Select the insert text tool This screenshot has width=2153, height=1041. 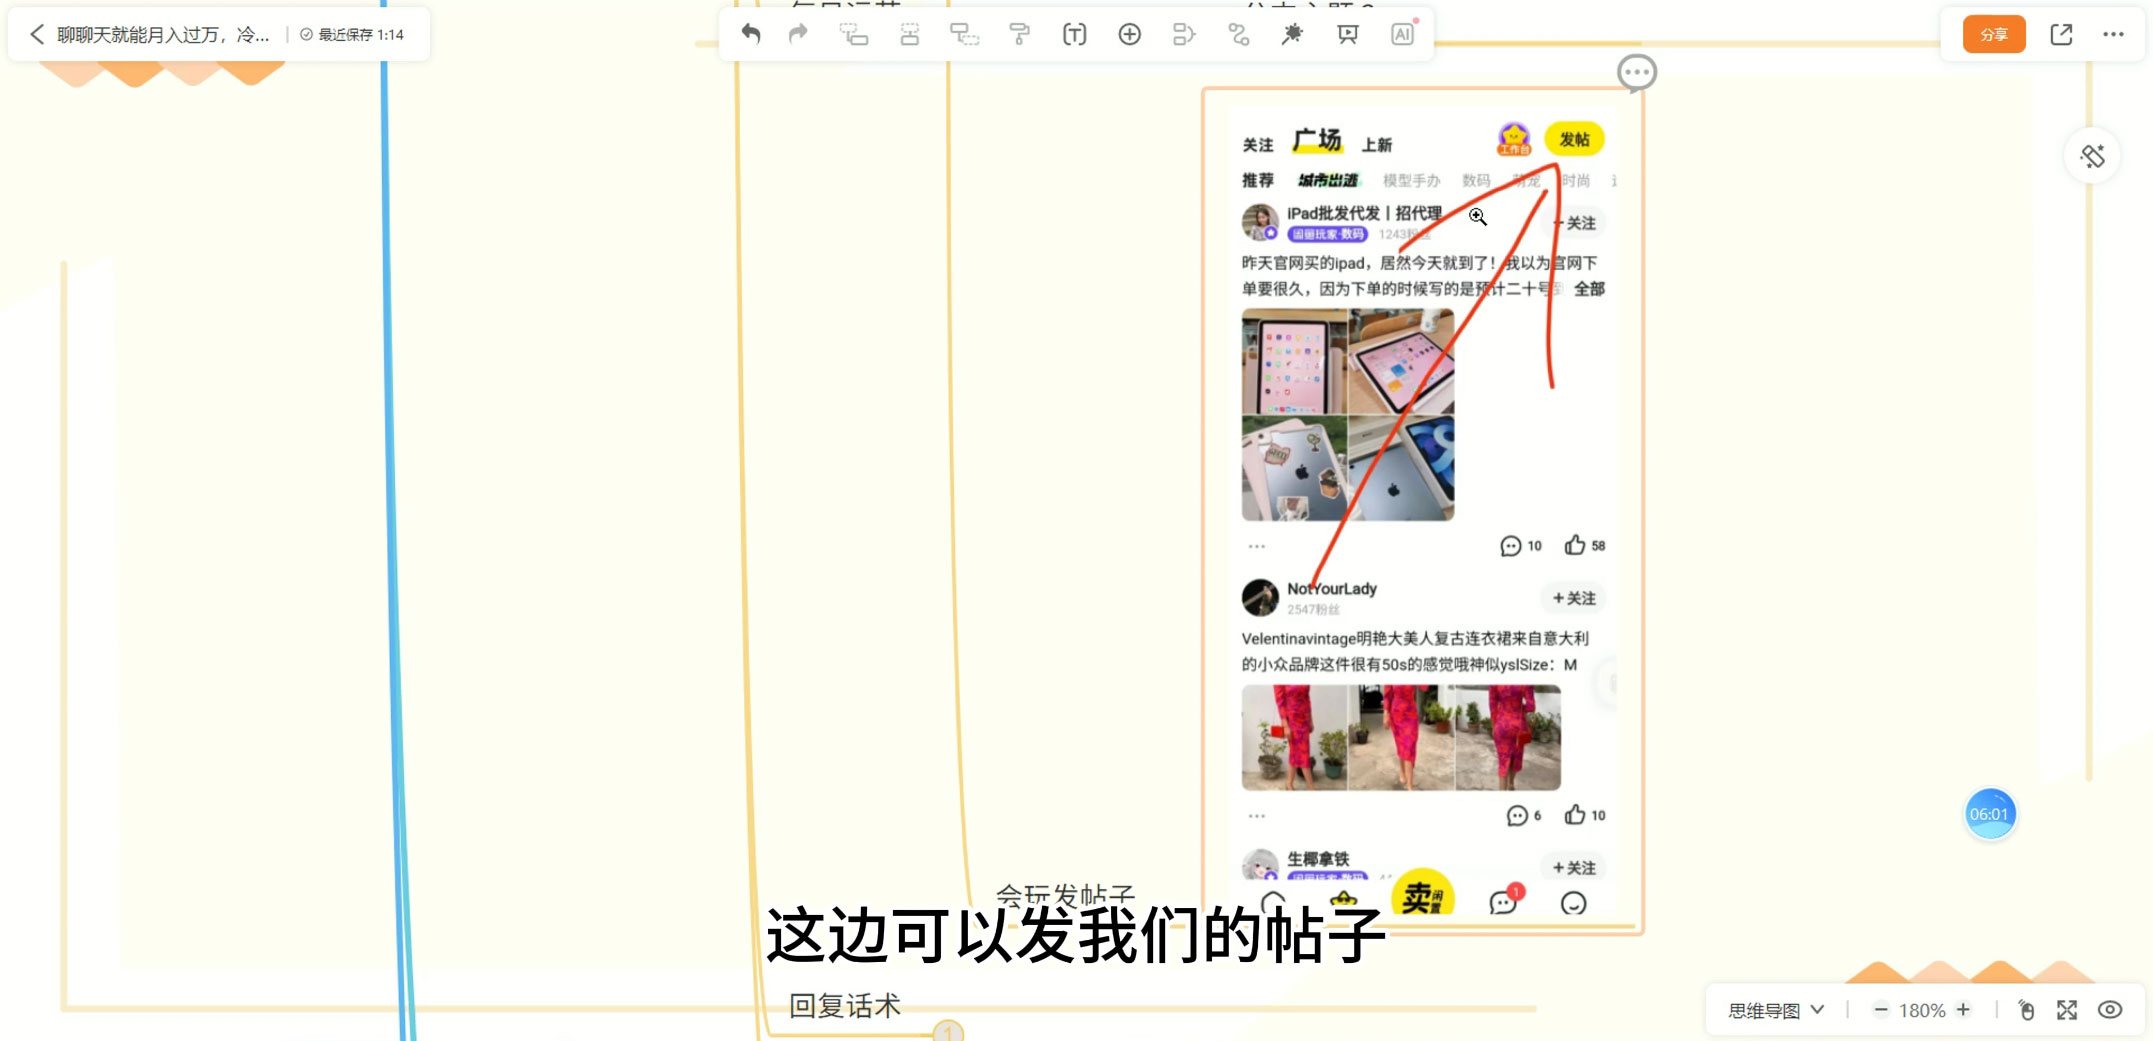coord(1074,34)
